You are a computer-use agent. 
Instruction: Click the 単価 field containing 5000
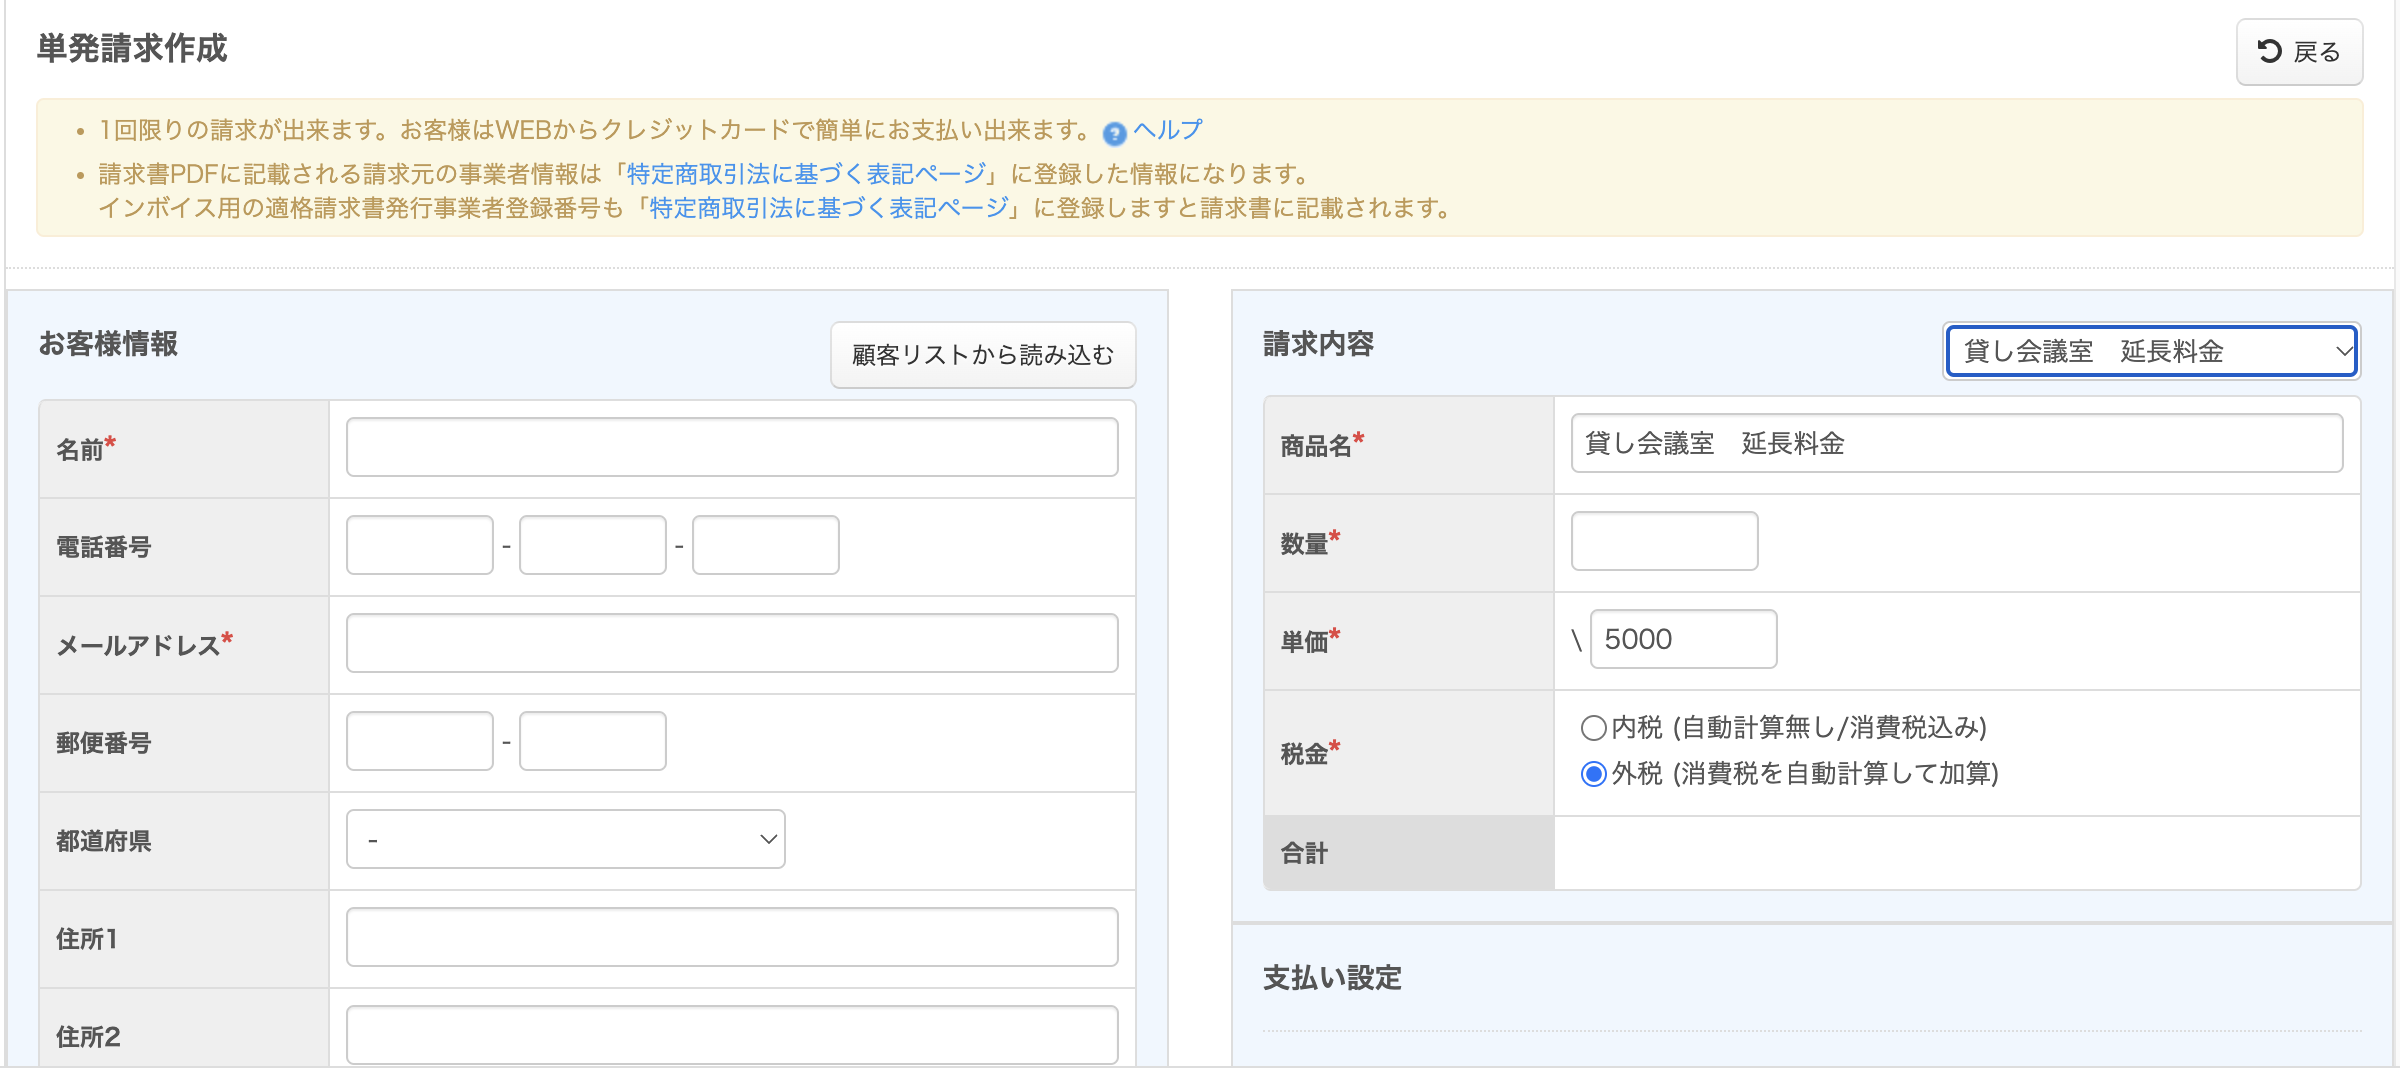click(x=1683, y=639)
